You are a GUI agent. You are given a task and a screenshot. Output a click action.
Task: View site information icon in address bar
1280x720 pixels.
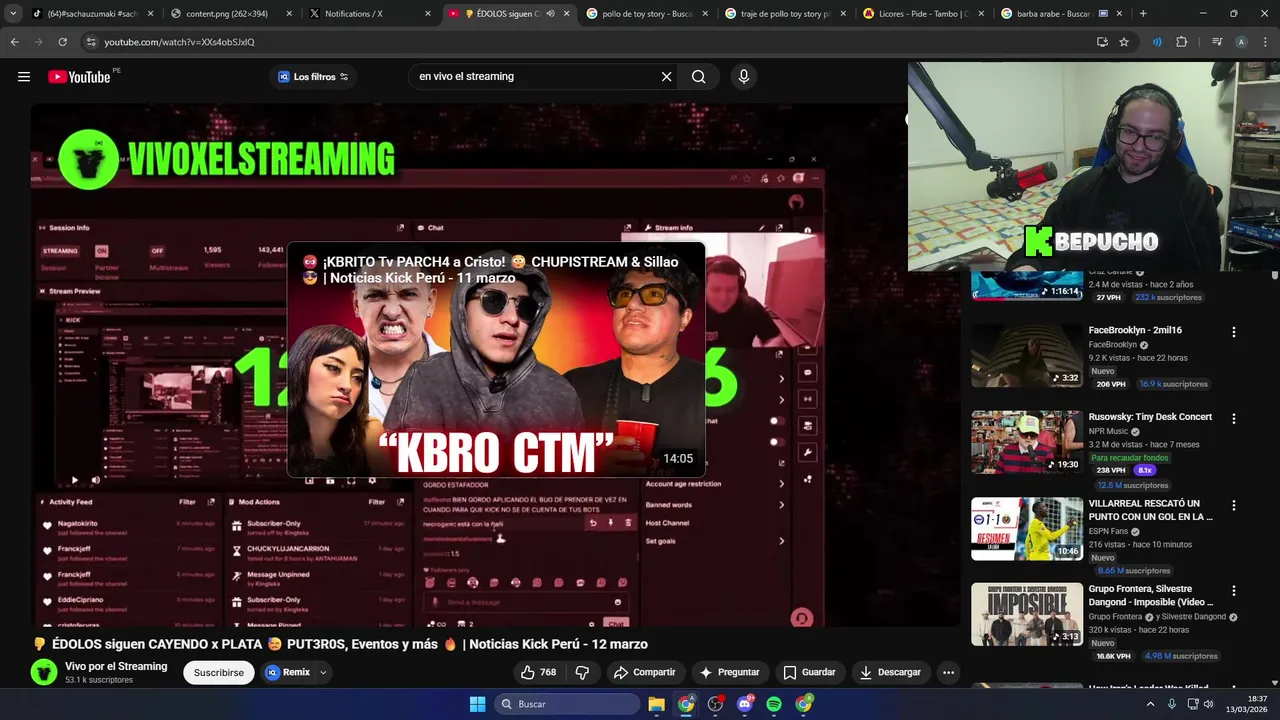click(91, 42)
